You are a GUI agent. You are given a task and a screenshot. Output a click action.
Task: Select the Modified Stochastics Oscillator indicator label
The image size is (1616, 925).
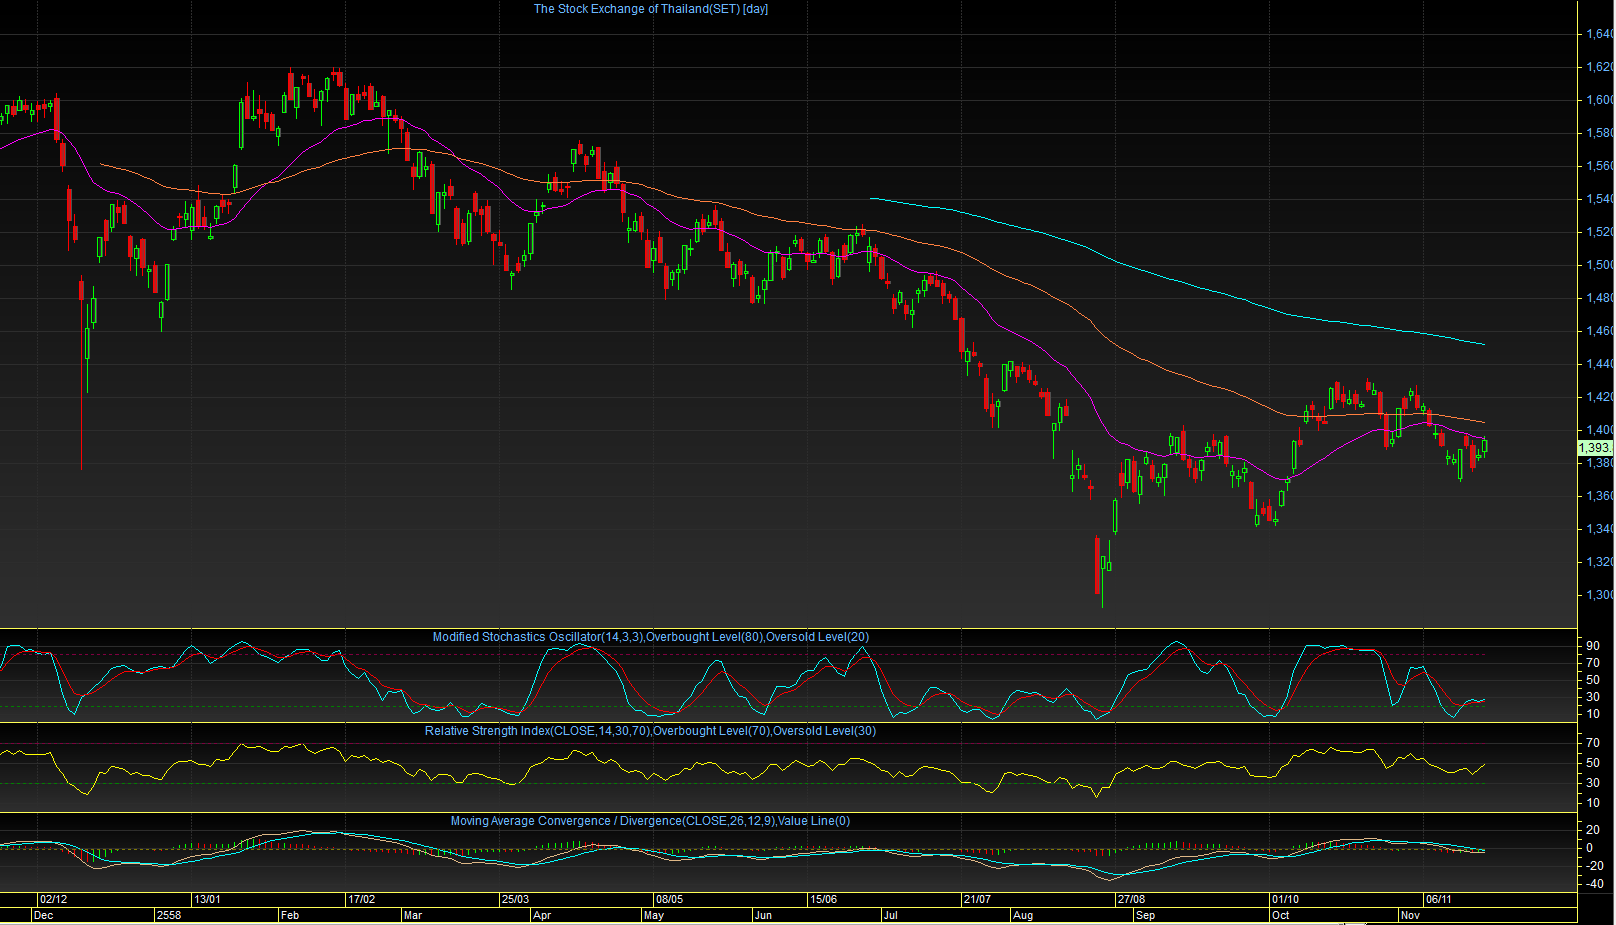point(651,637)
